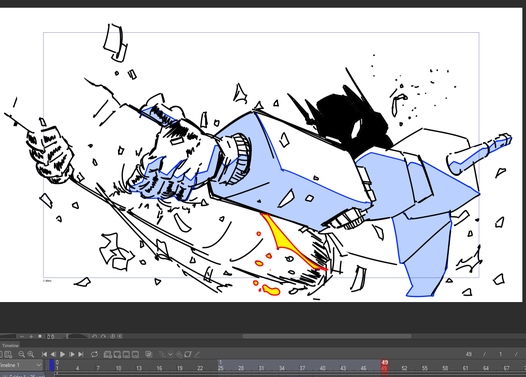Zoom out the timeline view
This screenshot has height=377, width=526.
[21, 354]
